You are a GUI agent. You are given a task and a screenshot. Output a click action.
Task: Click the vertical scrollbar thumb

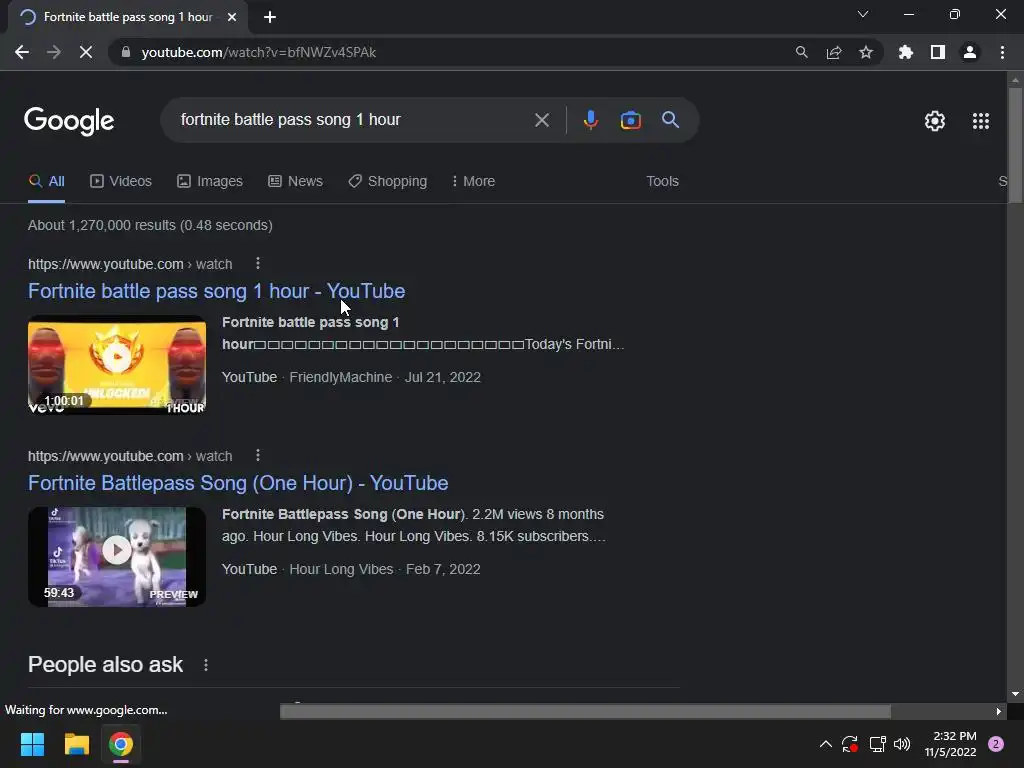tap(1015, 145)
